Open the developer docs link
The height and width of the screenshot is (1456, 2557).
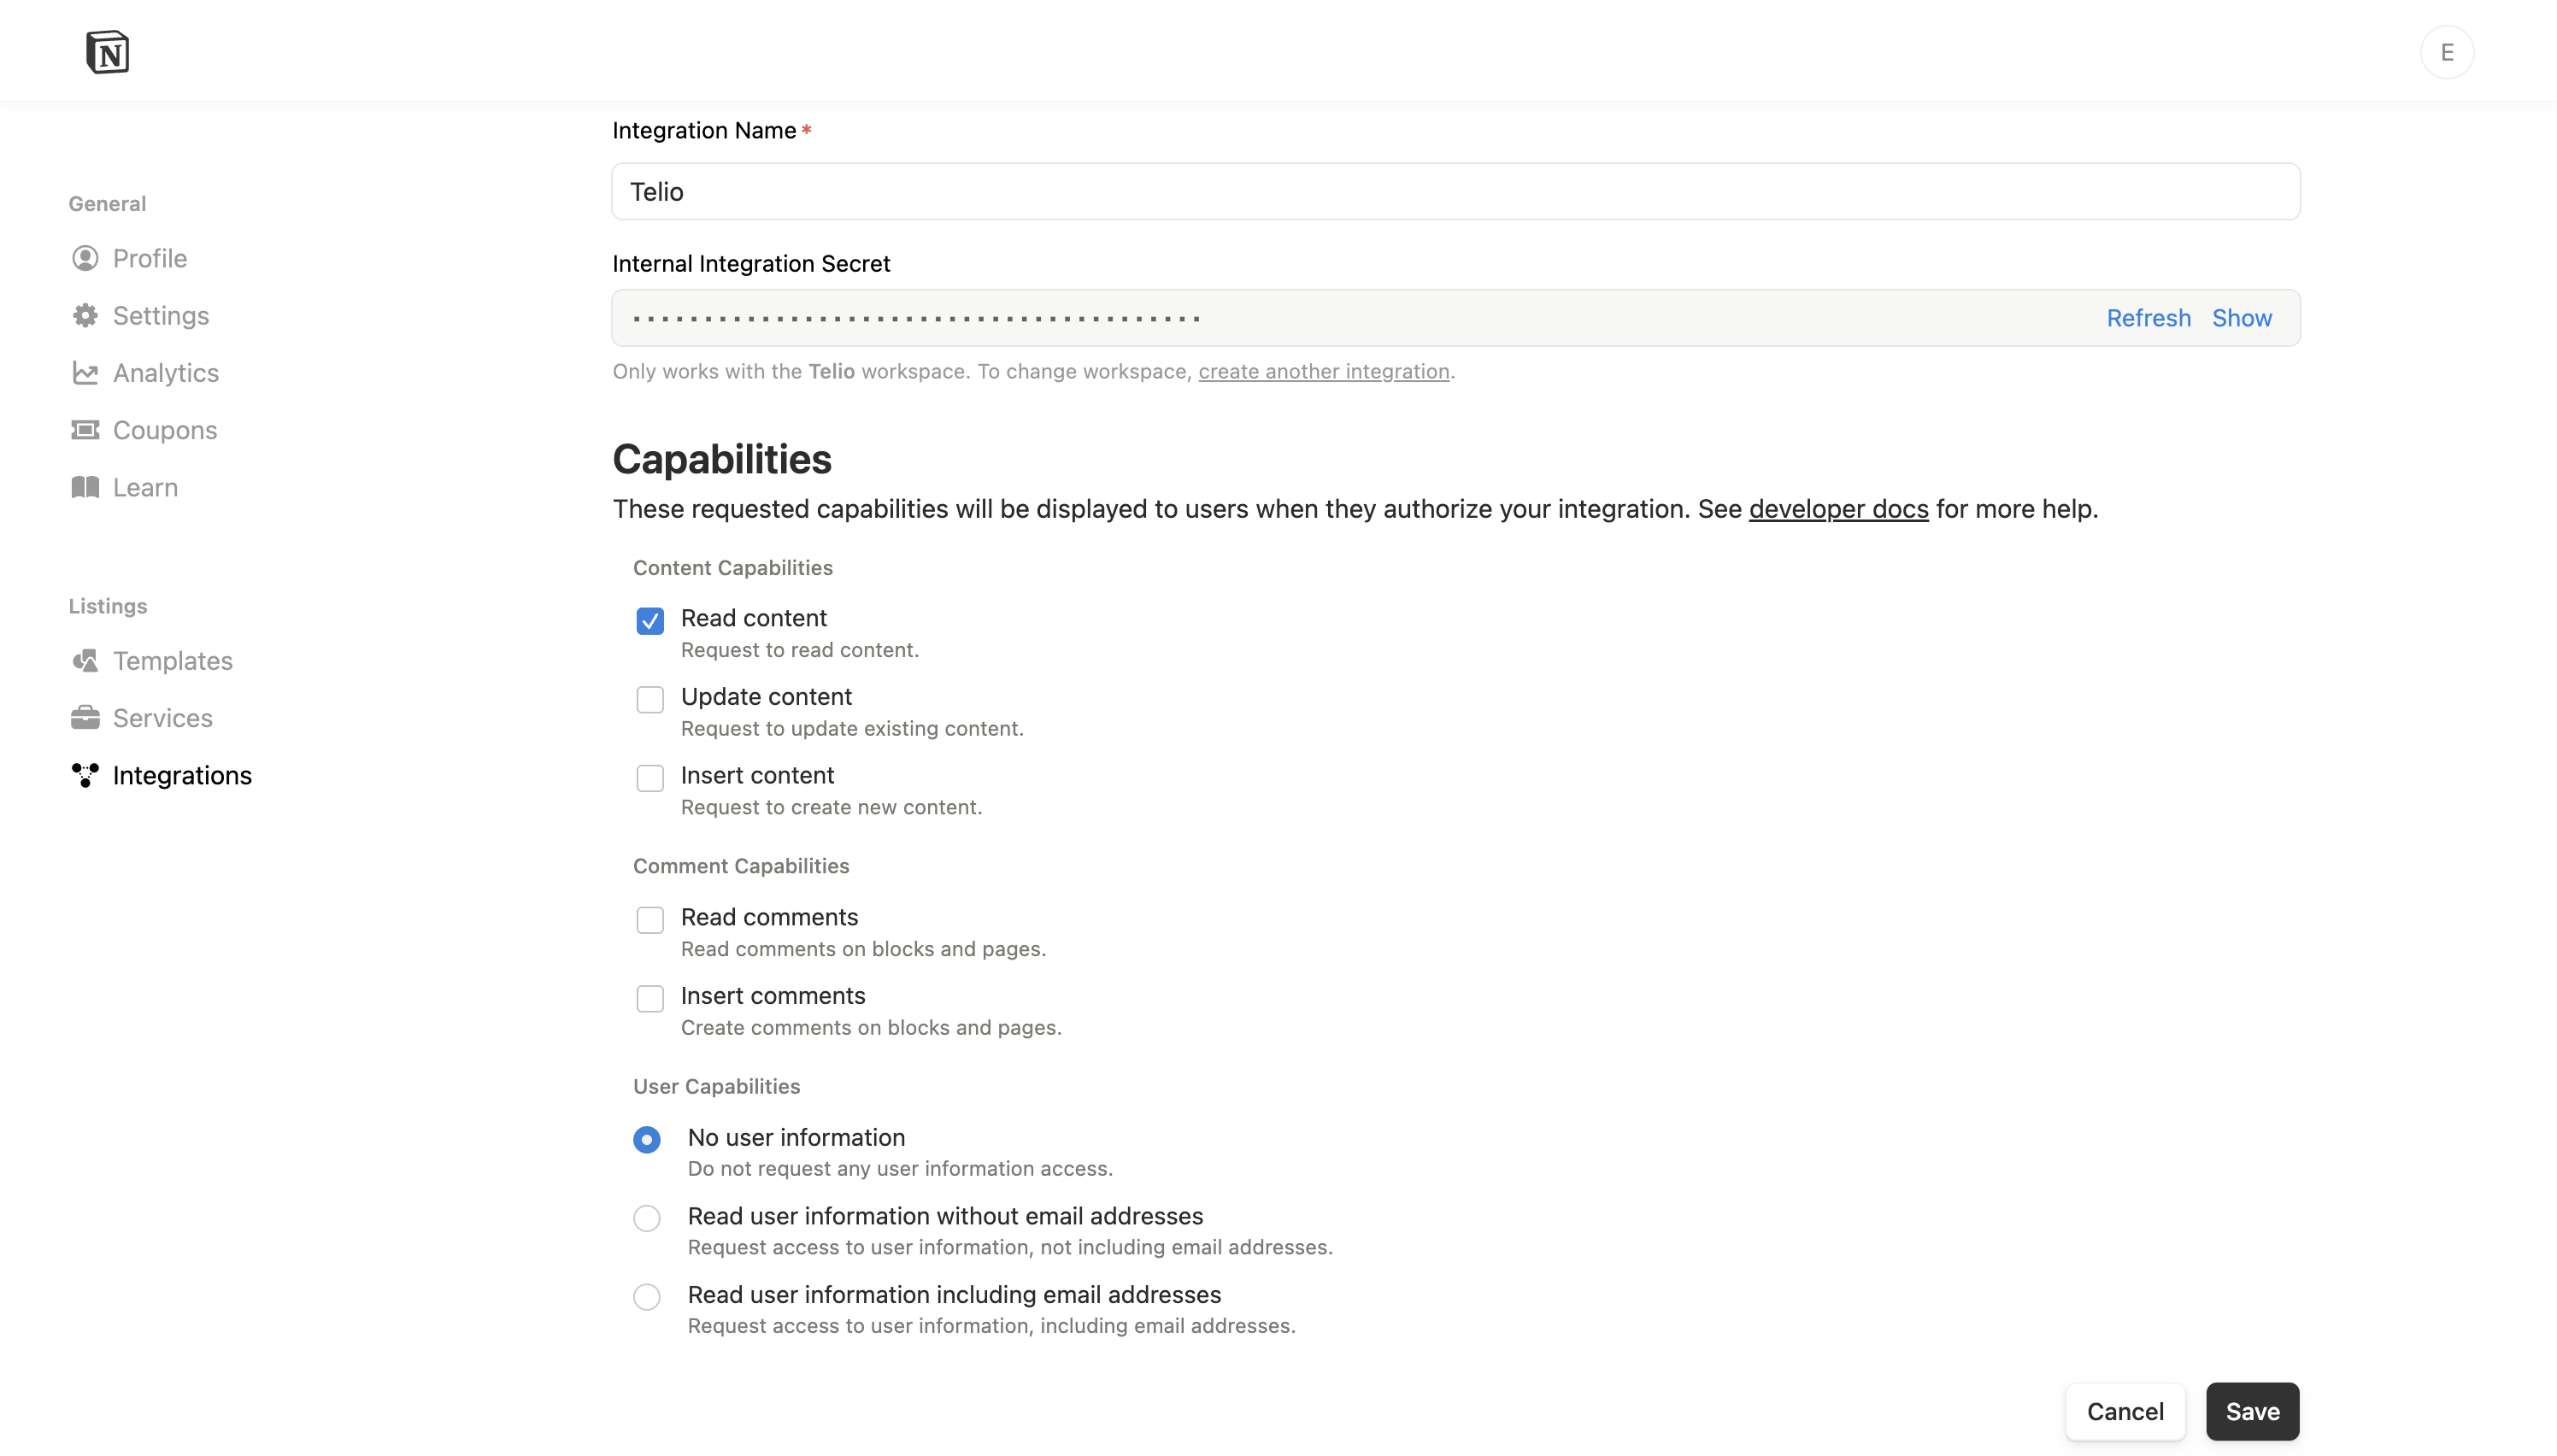1838,509
